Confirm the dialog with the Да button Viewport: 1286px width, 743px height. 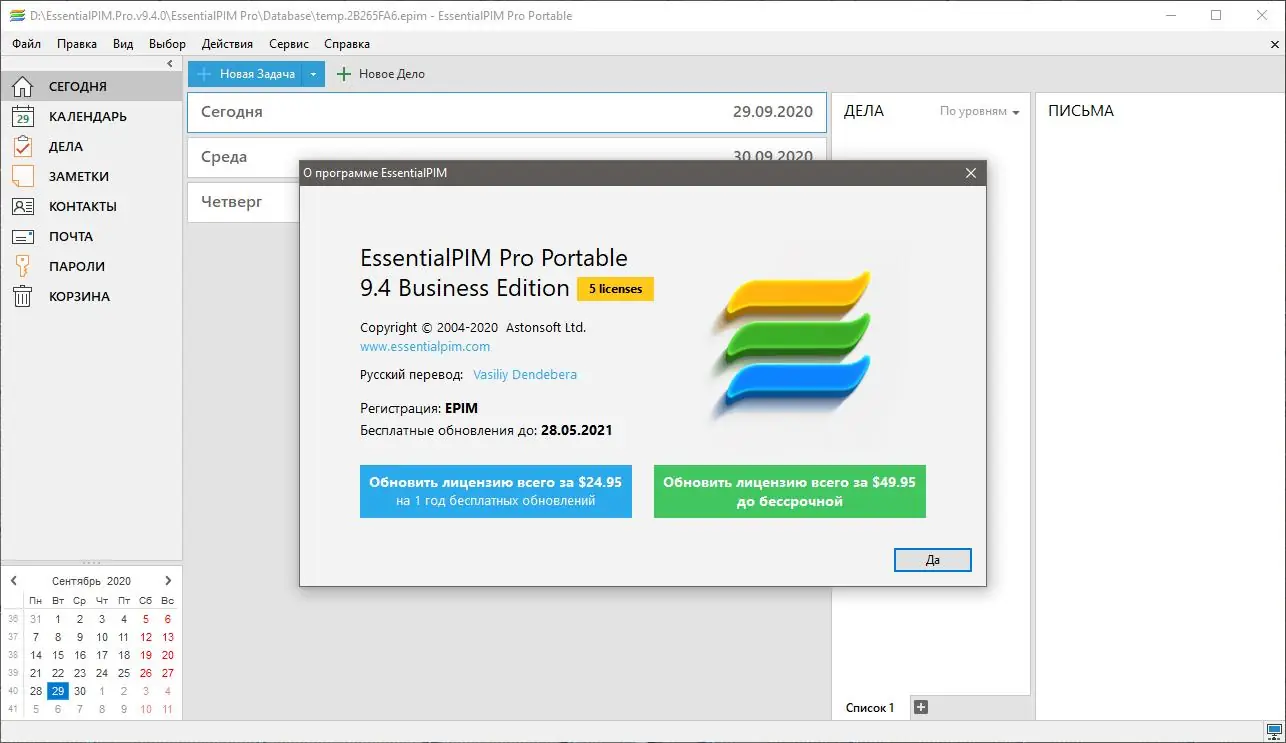point(933,560)
